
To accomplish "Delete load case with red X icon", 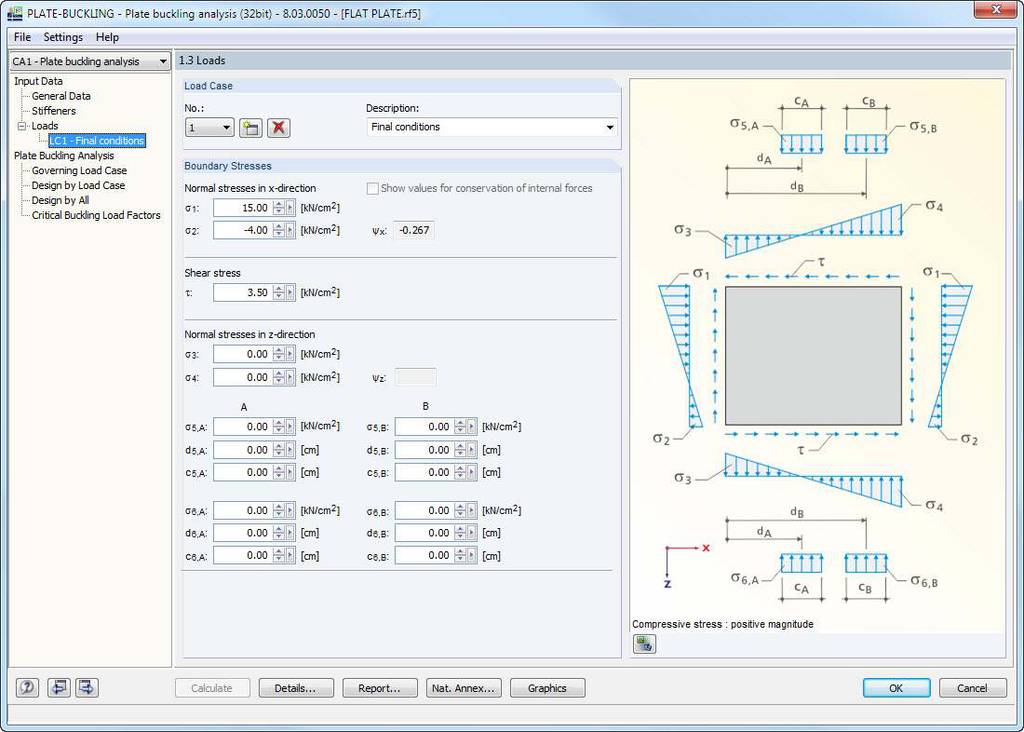I will [278, 127].
